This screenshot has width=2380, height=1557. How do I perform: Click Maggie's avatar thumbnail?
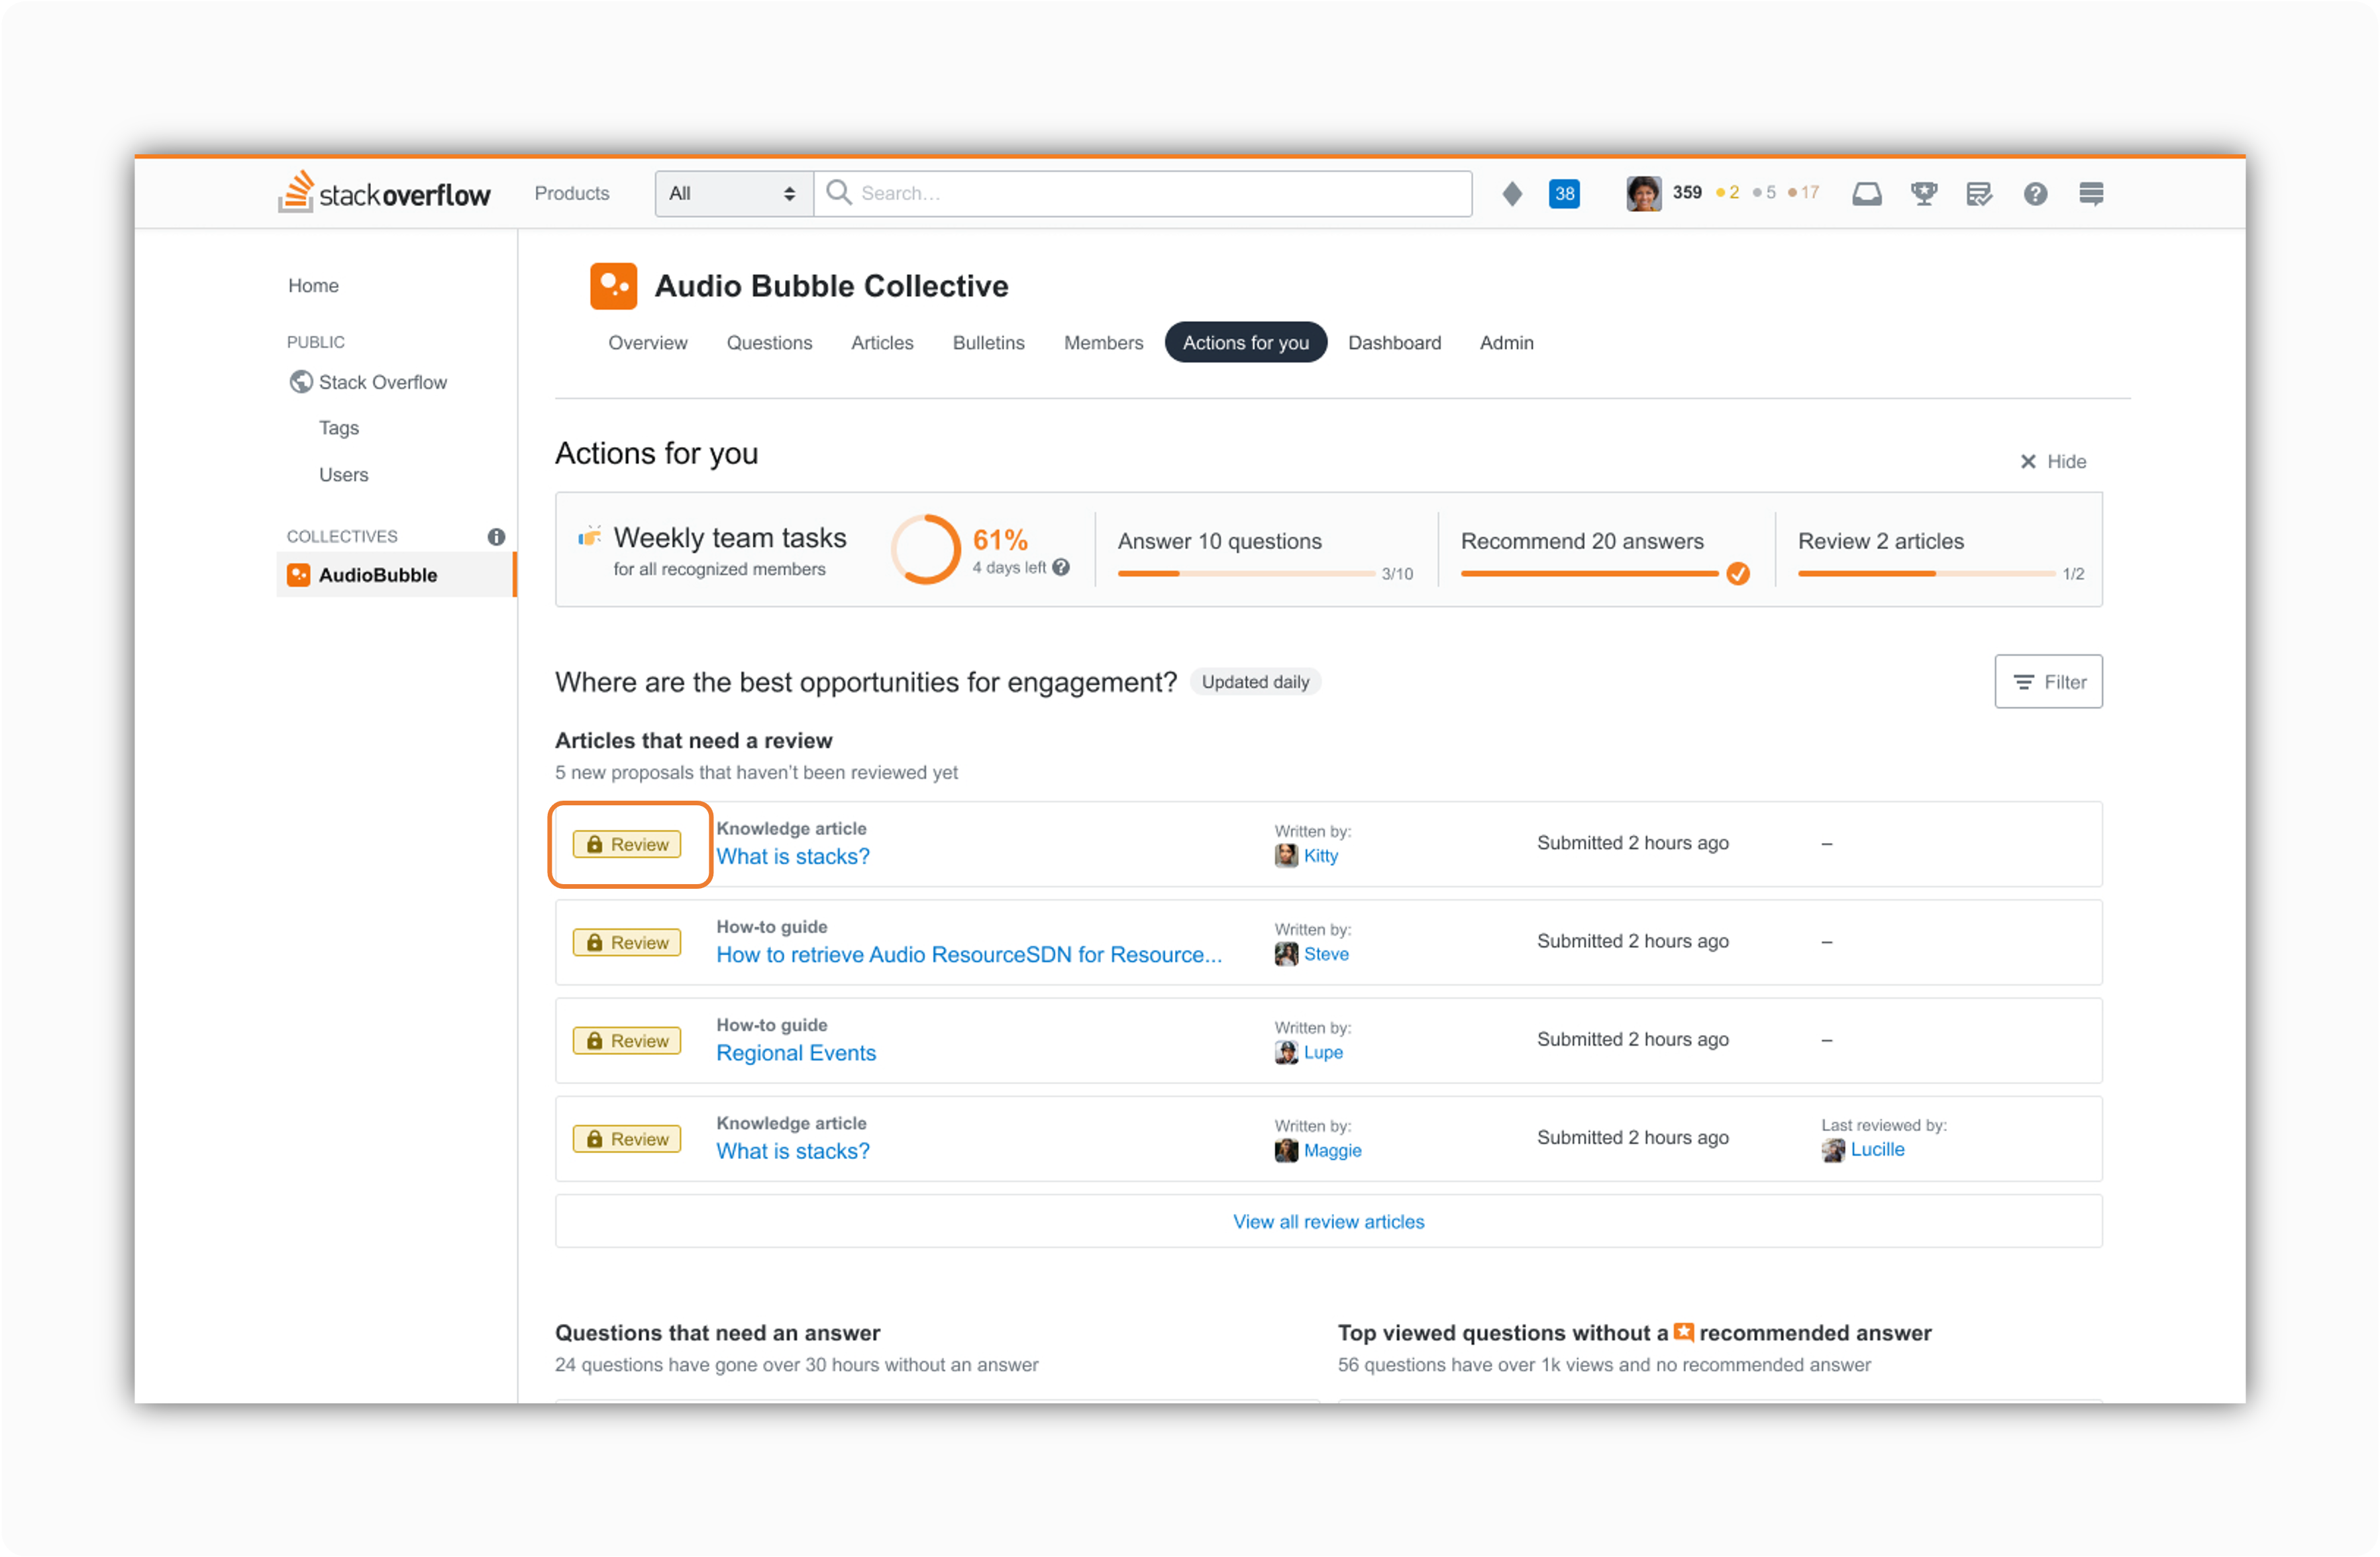1286,1151
